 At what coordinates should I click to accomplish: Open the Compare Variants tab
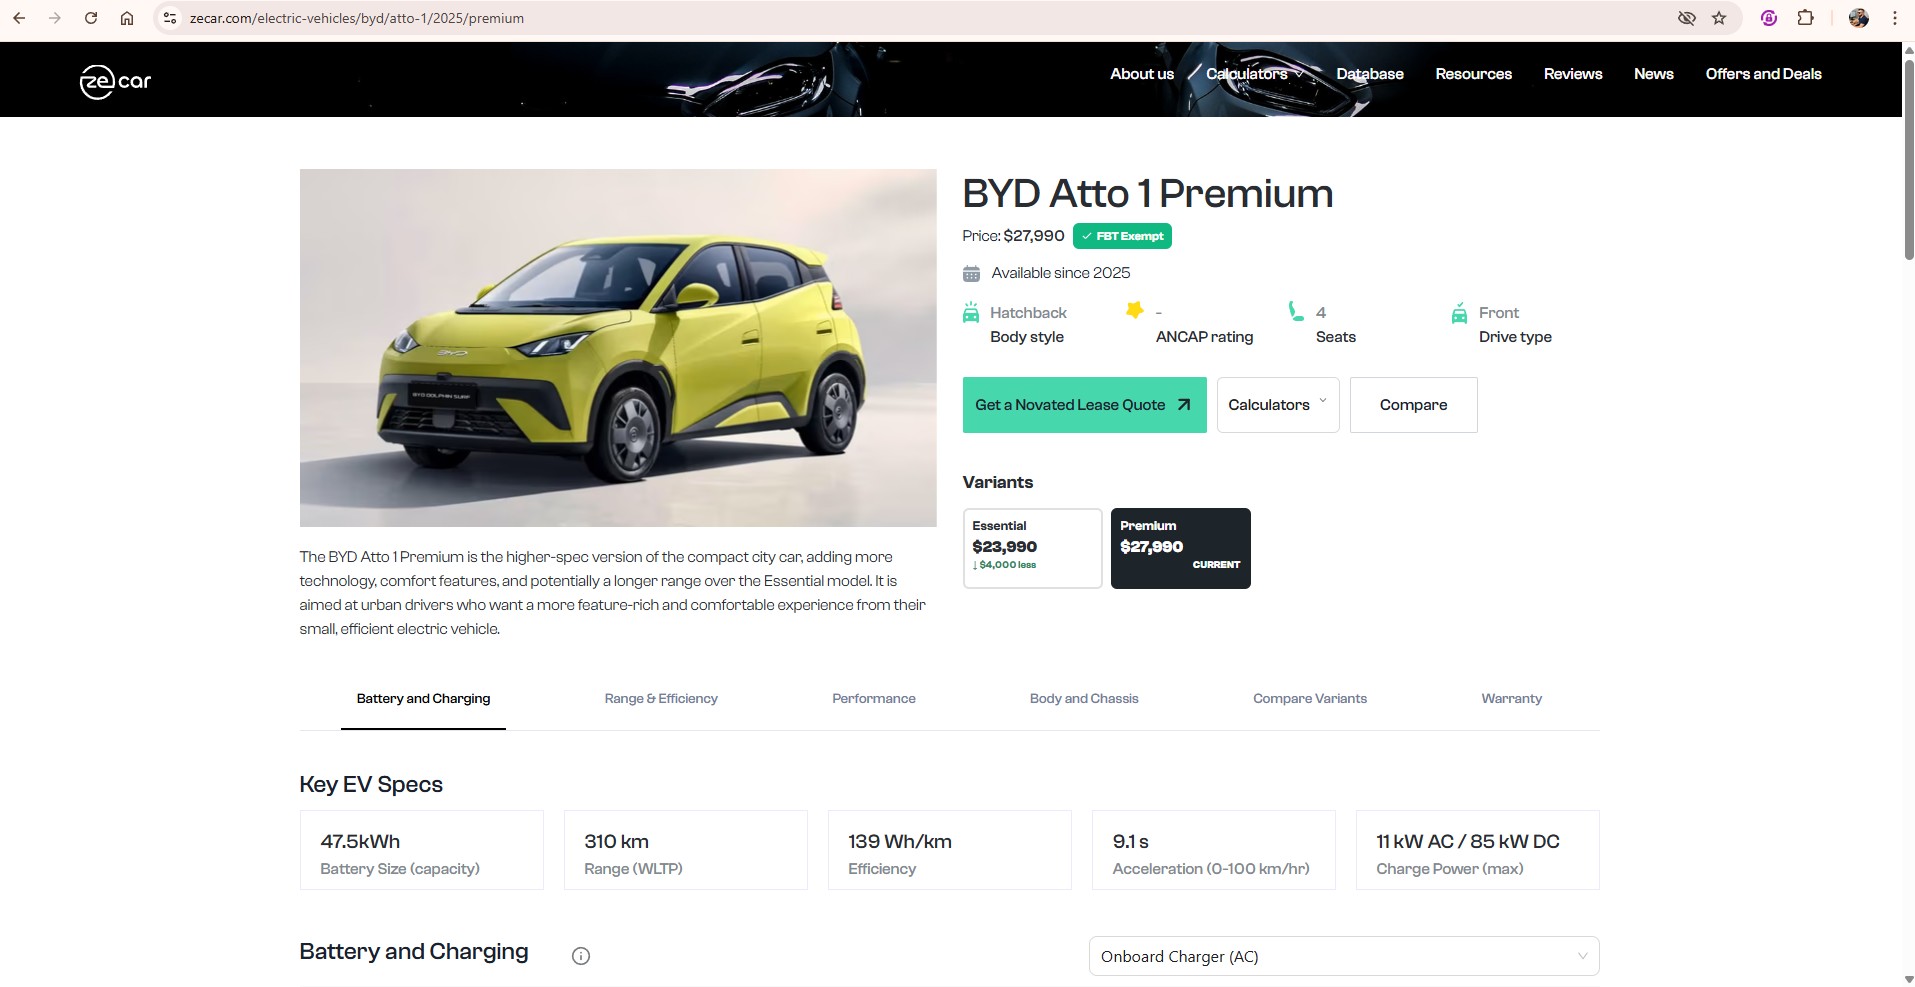[1310, 698]
